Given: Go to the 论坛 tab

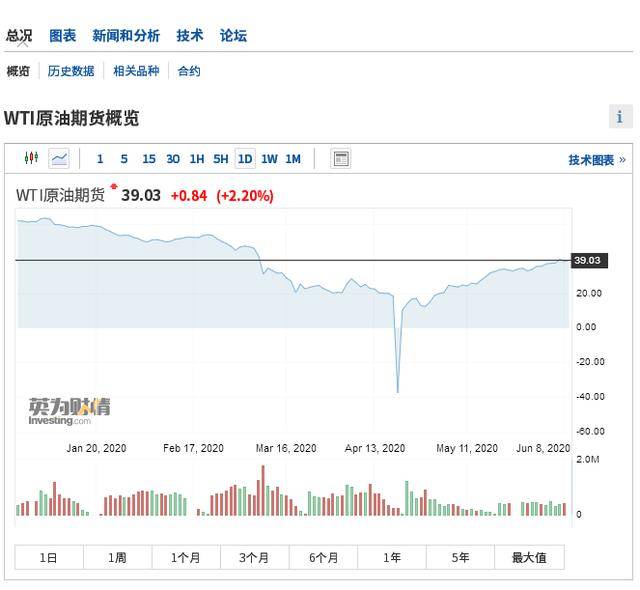Looking at the screenshot, I should [233, 35].
